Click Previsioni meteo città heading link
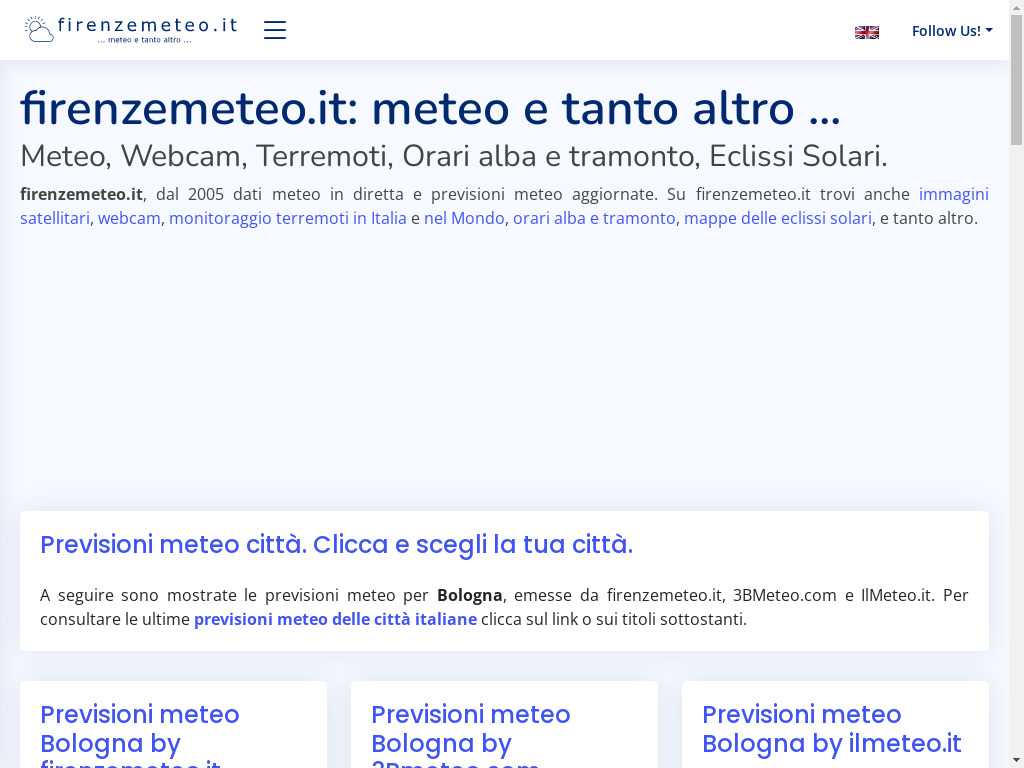 tap(336, 545)
